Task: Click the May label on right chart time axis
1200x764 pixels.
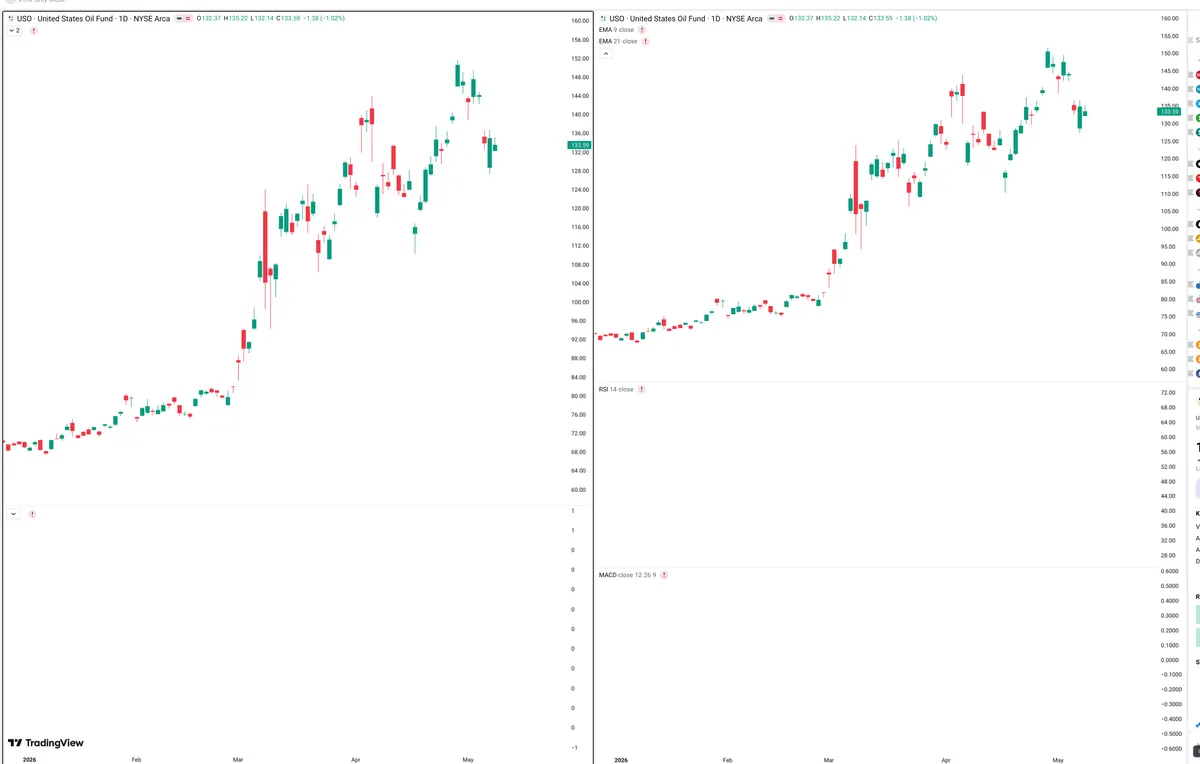Action: (1060, 760)
